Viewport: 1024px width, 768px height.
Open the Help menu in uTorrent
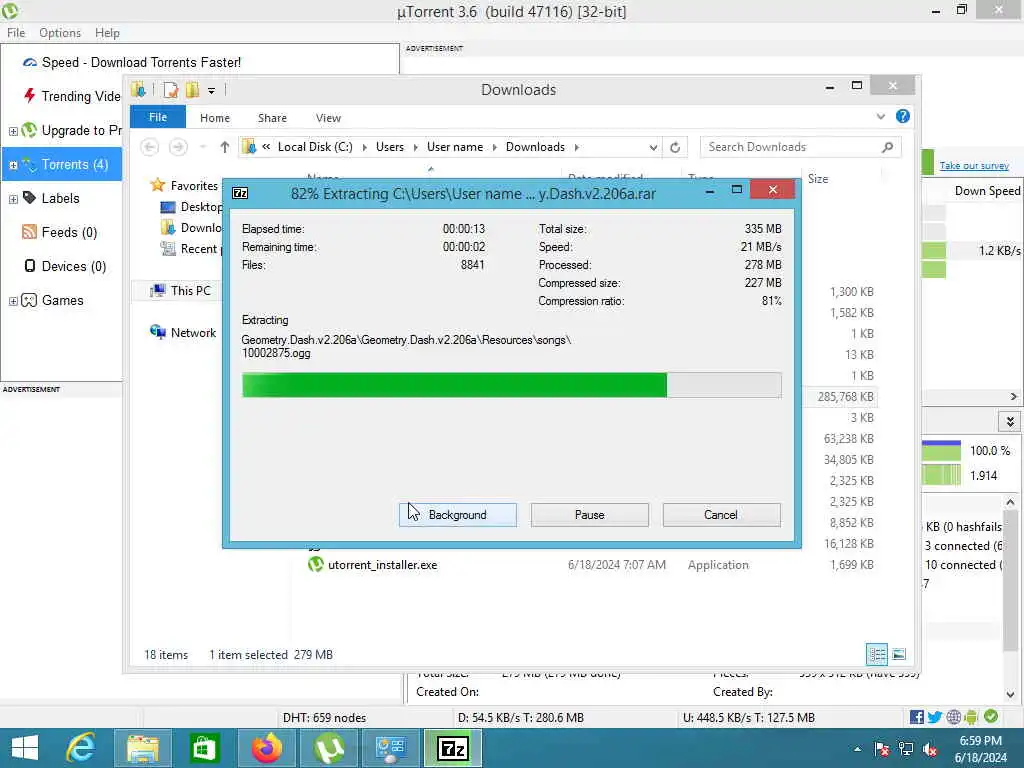[107, 33]
